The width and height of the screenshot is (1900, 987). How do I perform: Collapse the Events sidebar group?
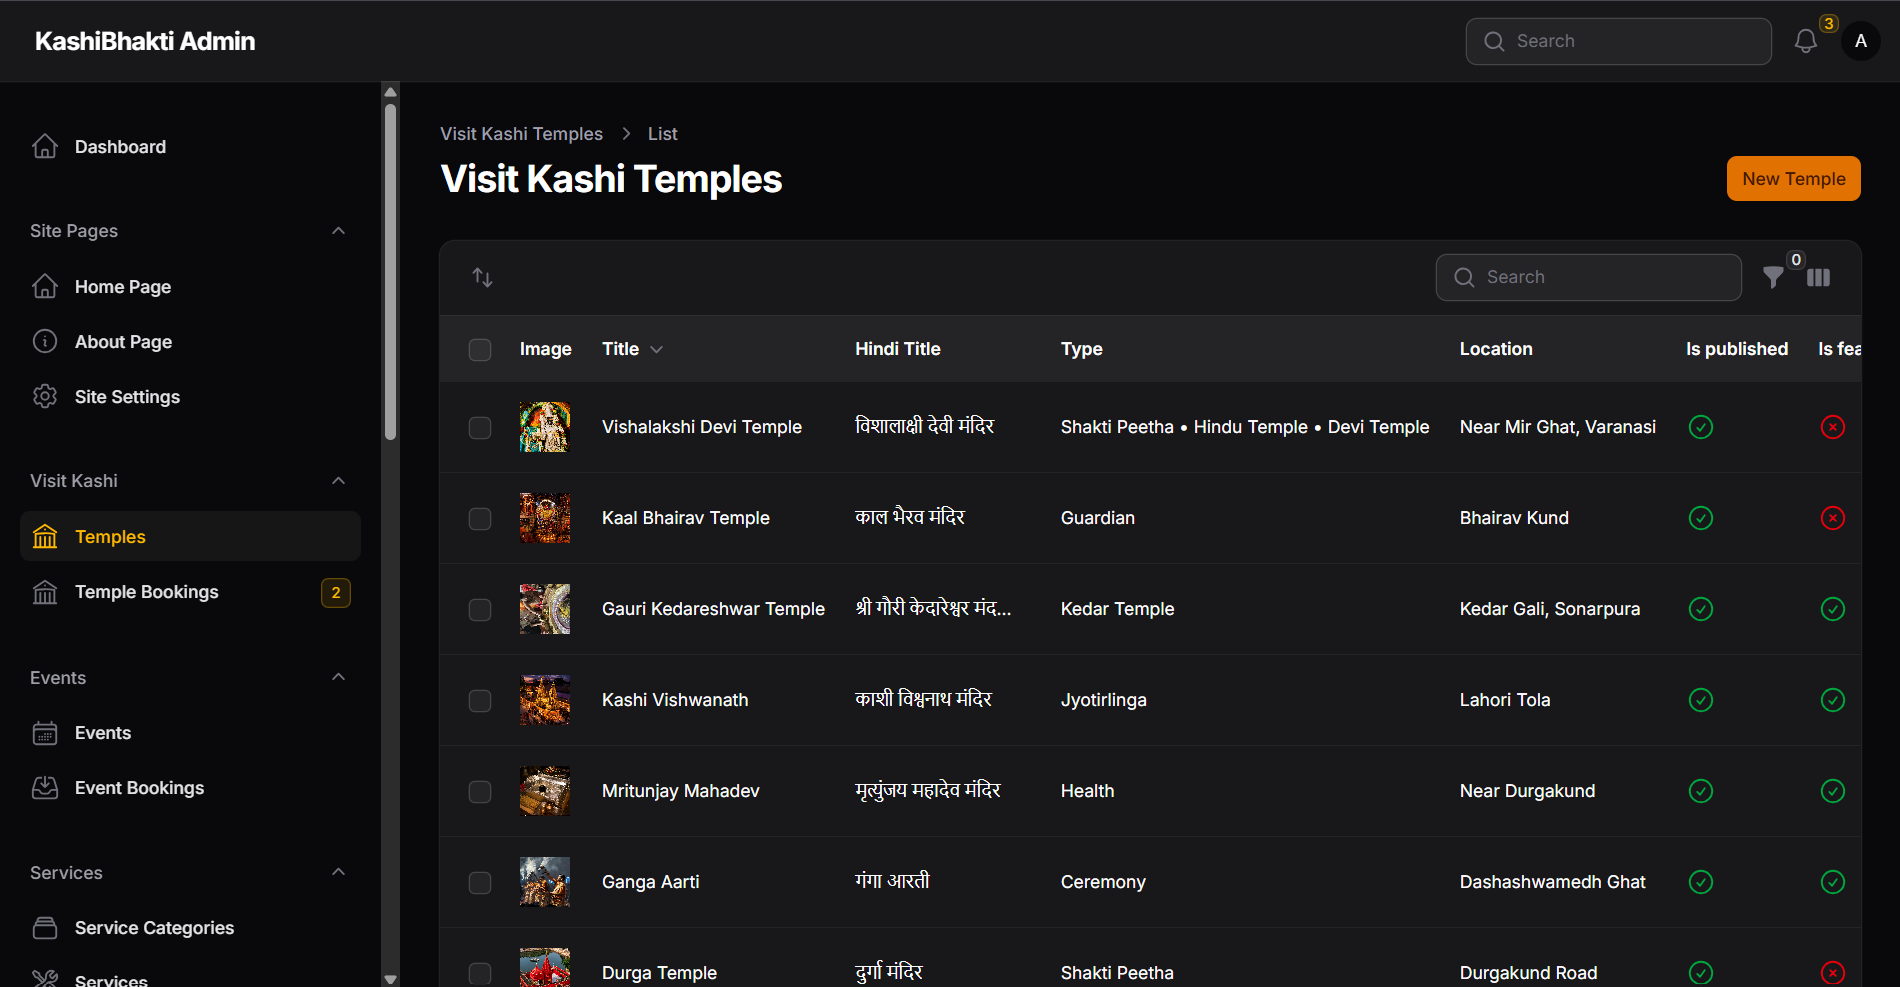pos(339,677)
